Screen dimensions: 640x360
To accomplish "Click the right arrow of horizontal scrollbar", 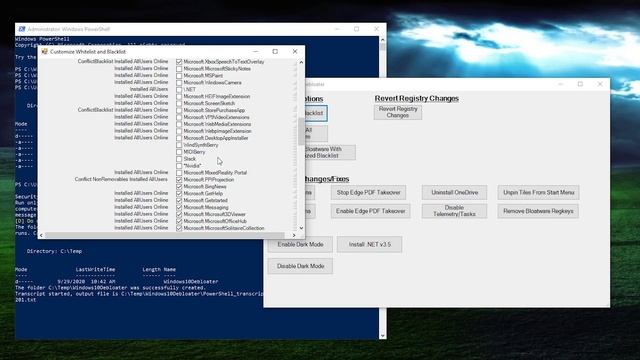I will 294,235.
